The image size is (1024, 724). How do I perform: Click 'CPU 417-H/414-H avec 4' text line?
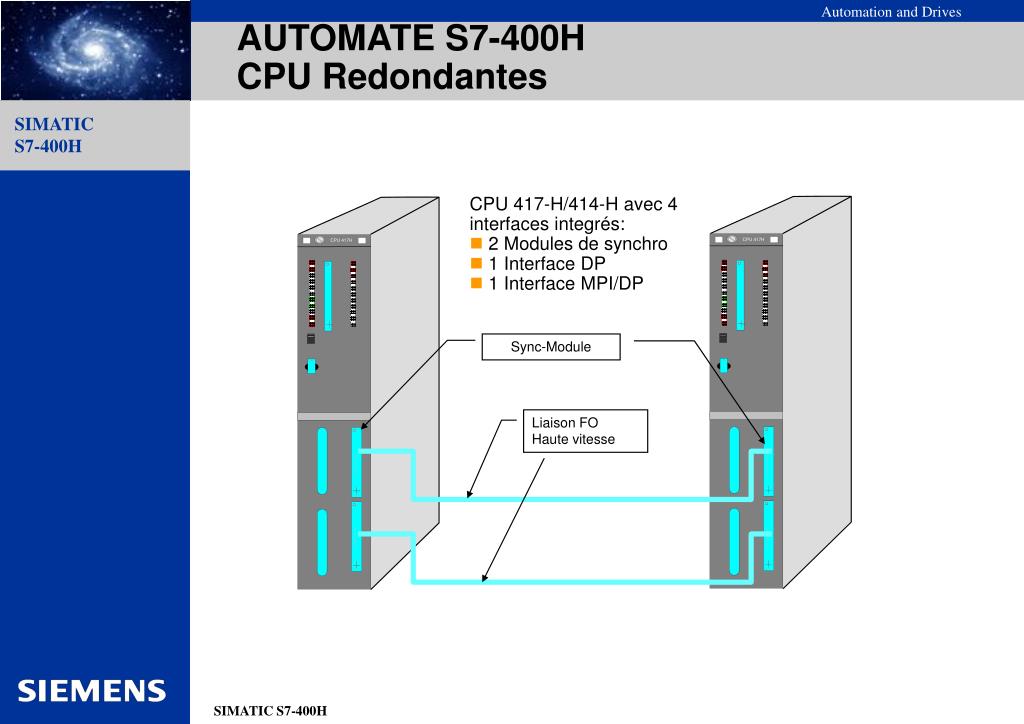pos(573,204)
